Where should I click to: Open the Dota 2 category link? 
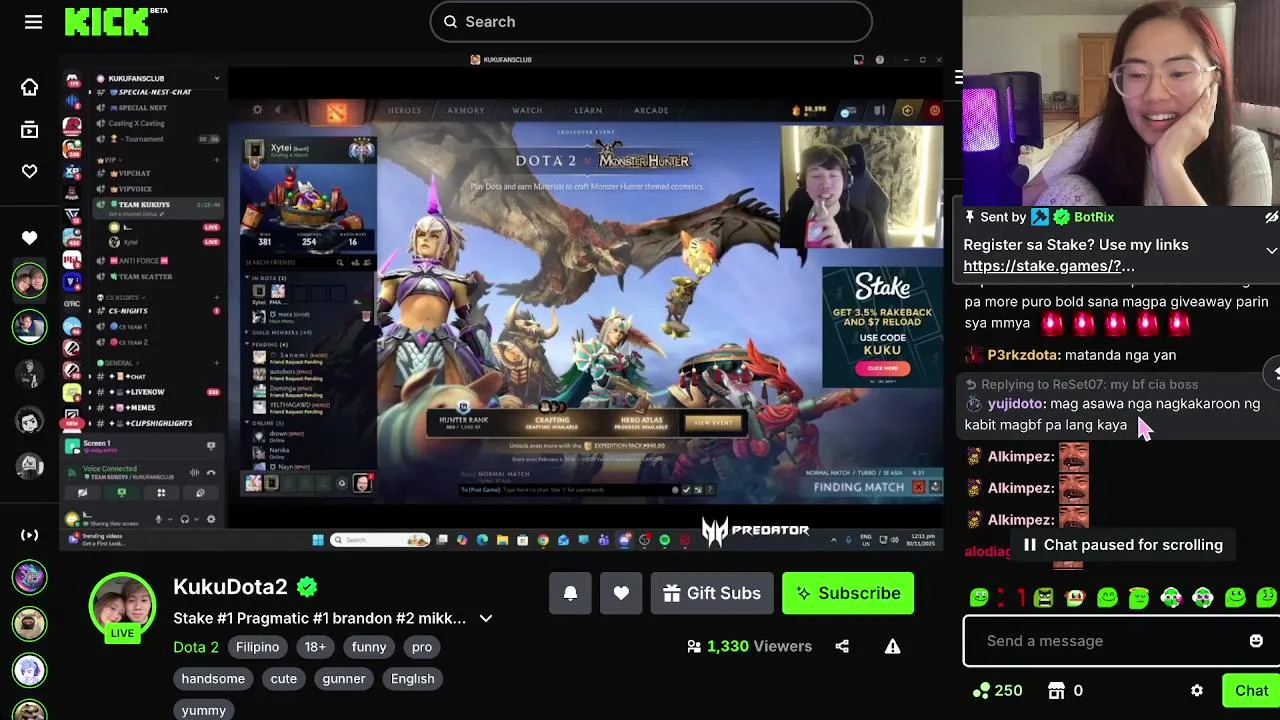pos(196,647)
